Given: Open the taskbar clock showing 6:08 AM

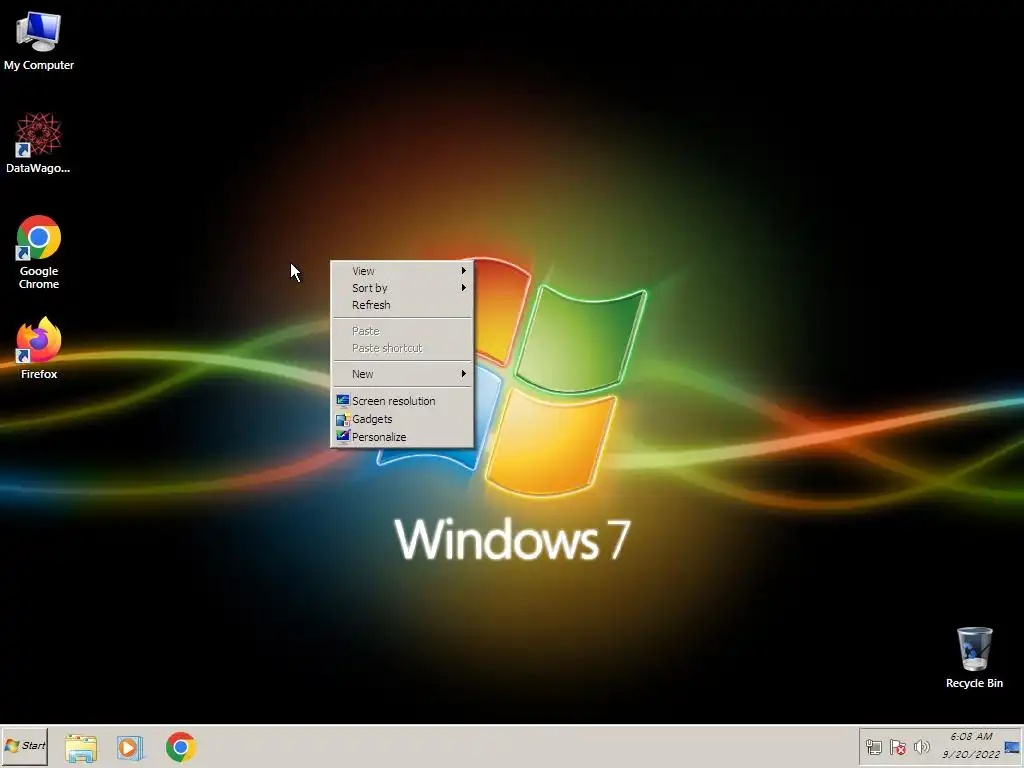Looking at the screenshot, I should tap(971, 745).
